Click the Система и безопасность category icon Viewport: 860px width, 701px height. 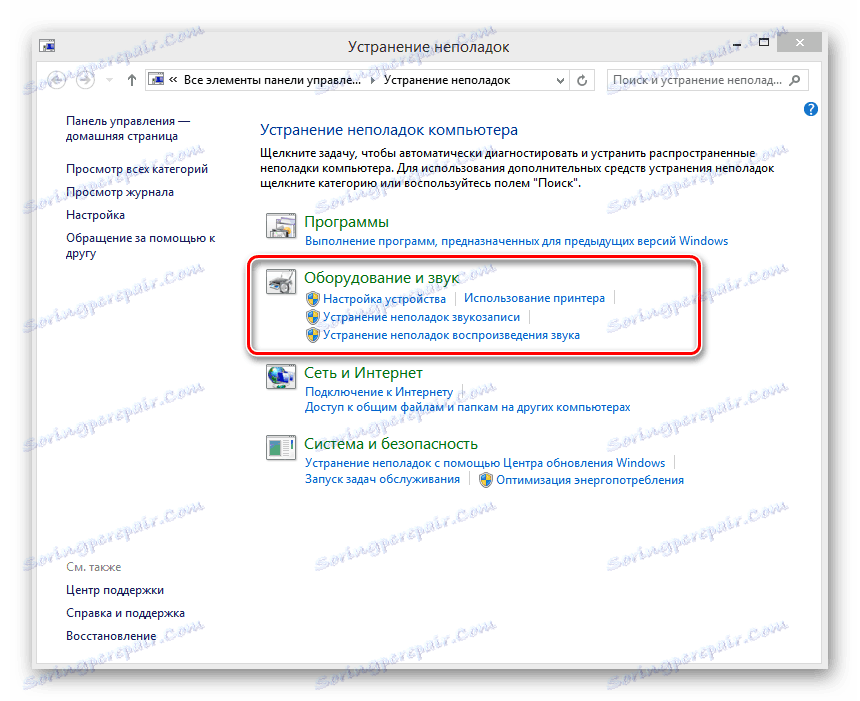click(281, 448)
